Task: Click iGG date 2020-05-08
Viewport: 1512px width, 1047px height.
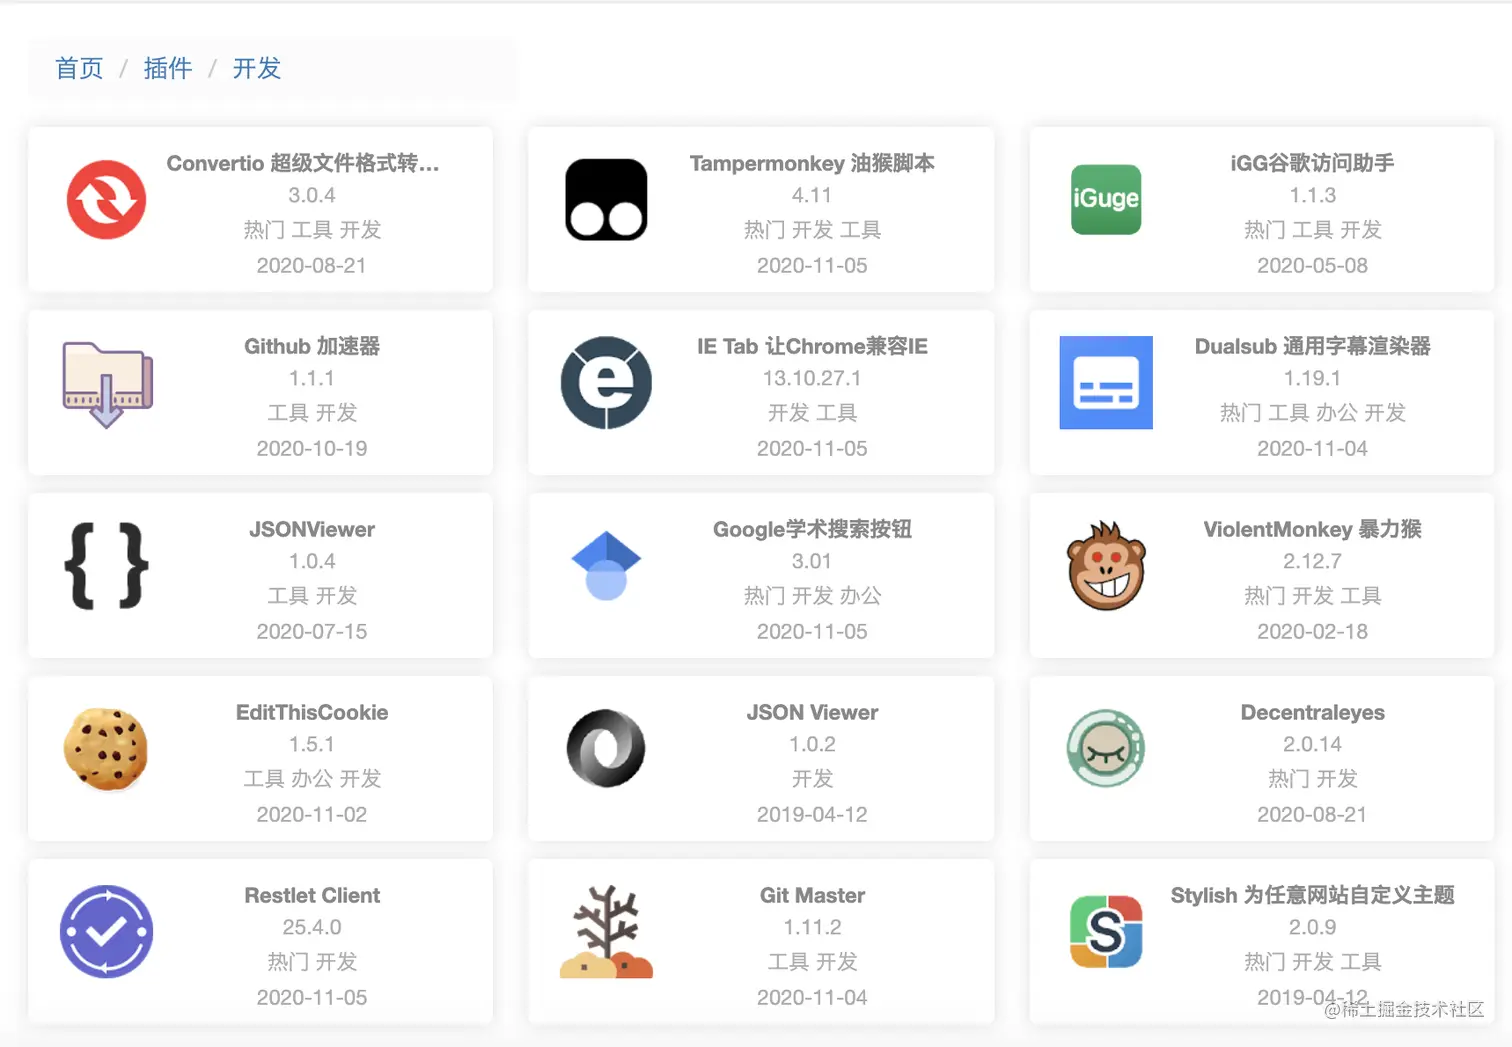Action: coord(1312,265)
